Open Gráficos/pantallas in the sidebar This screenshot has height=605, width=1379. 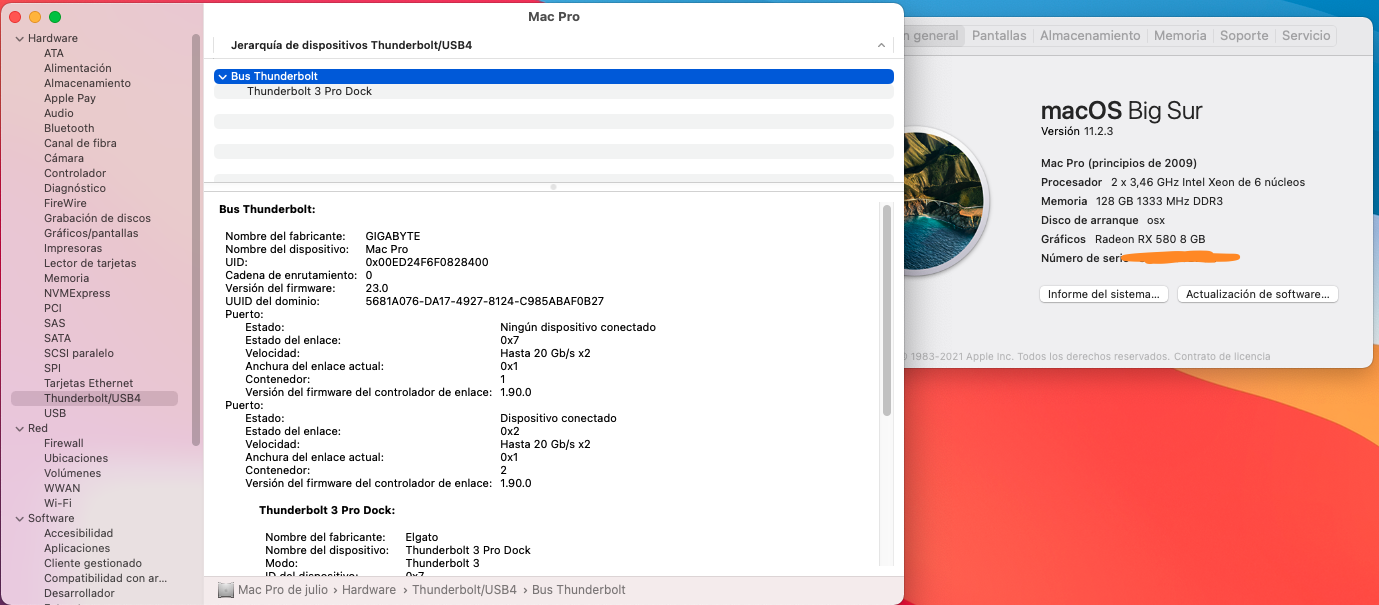click(91, 233)
